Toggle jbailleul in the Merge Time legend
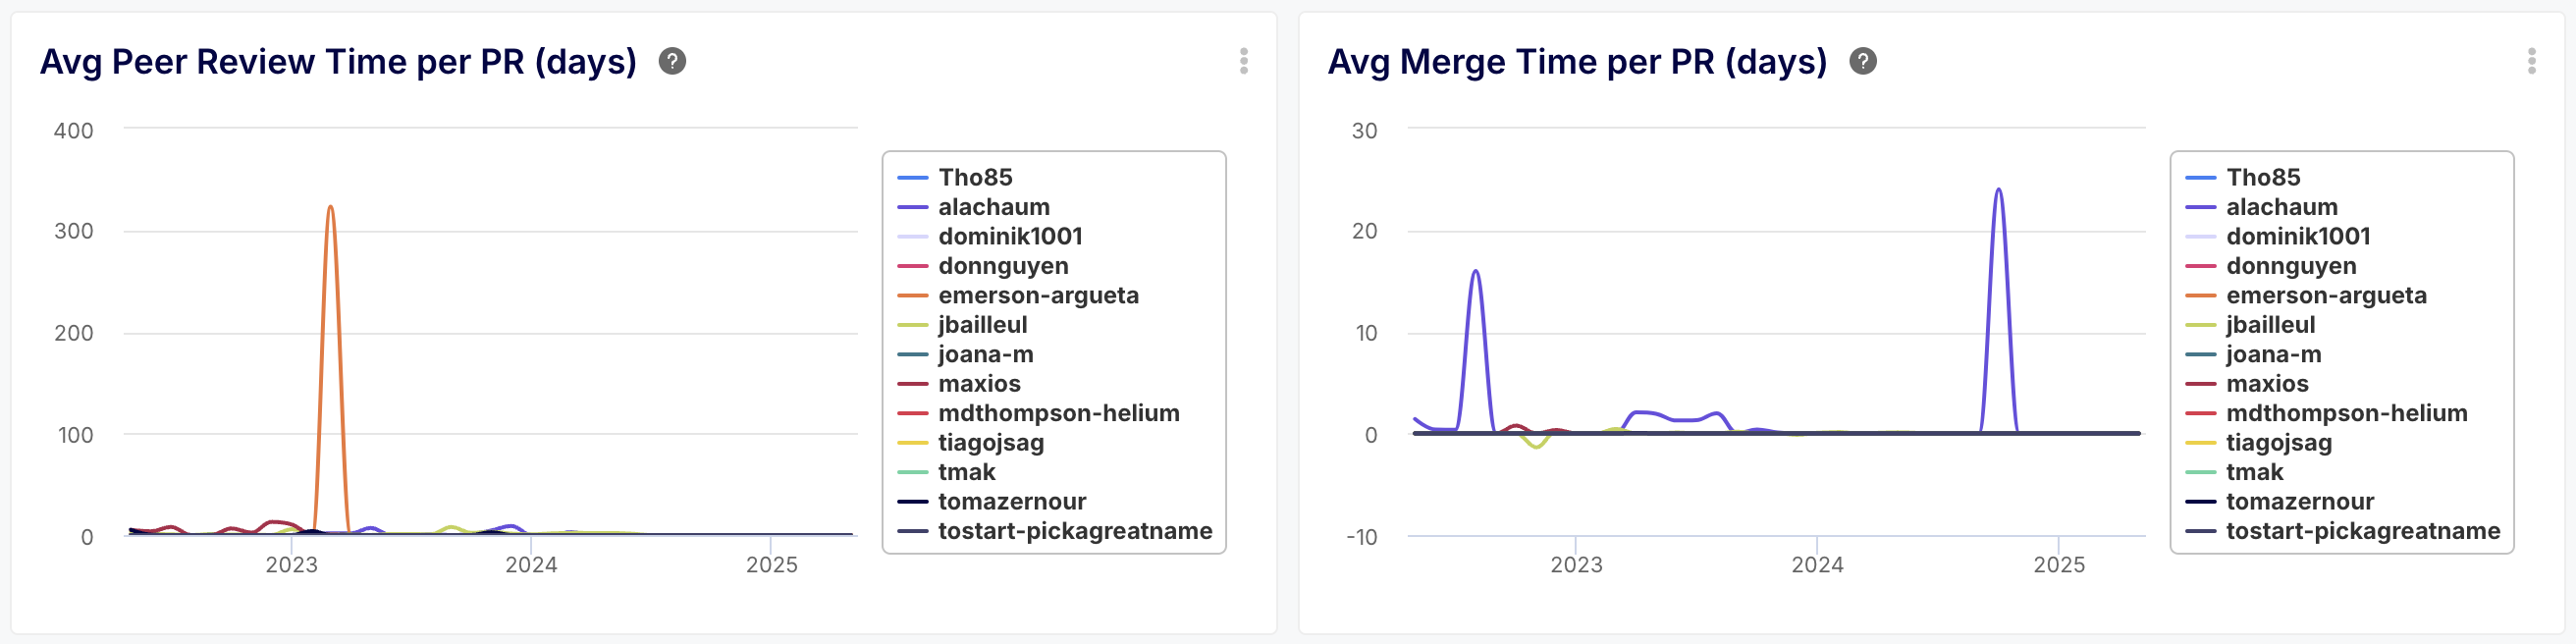This screenshot has height=644, width=2576. (2270, 325)
